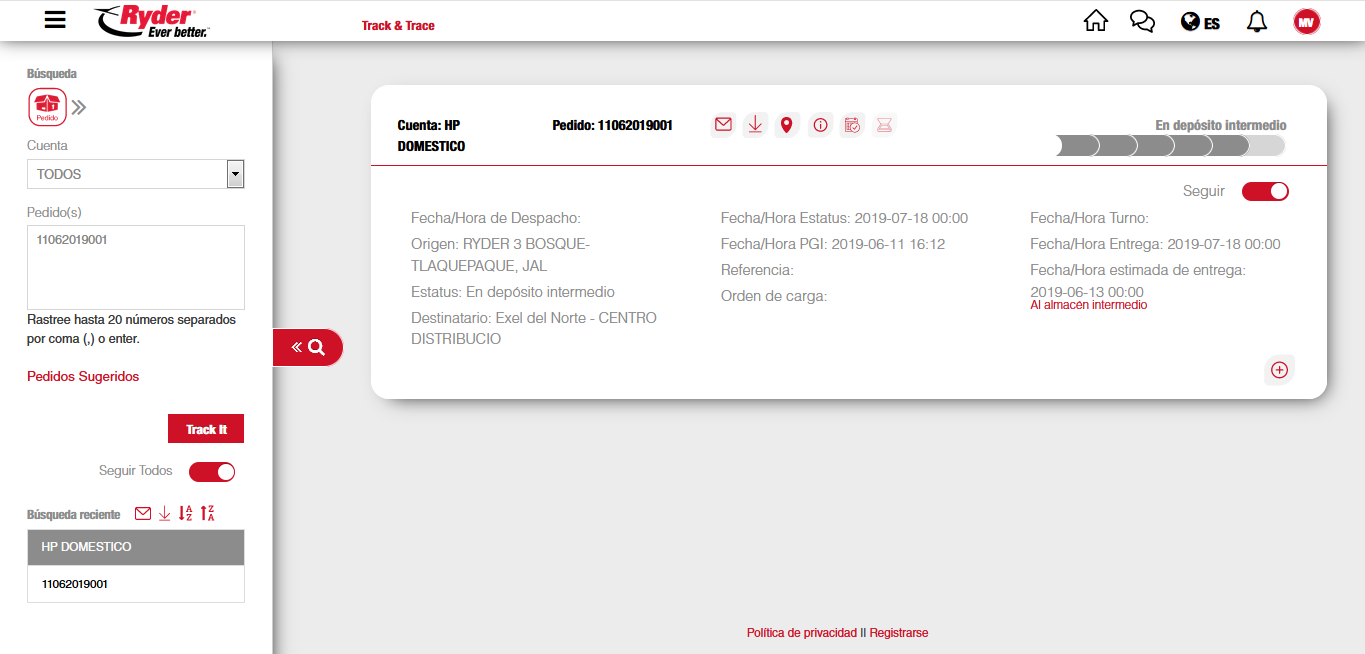The height and width of the screenshot is (654, 1365).
Task: Click the info icon for the order
Action: pyautogui.click(x=820, y=125)
